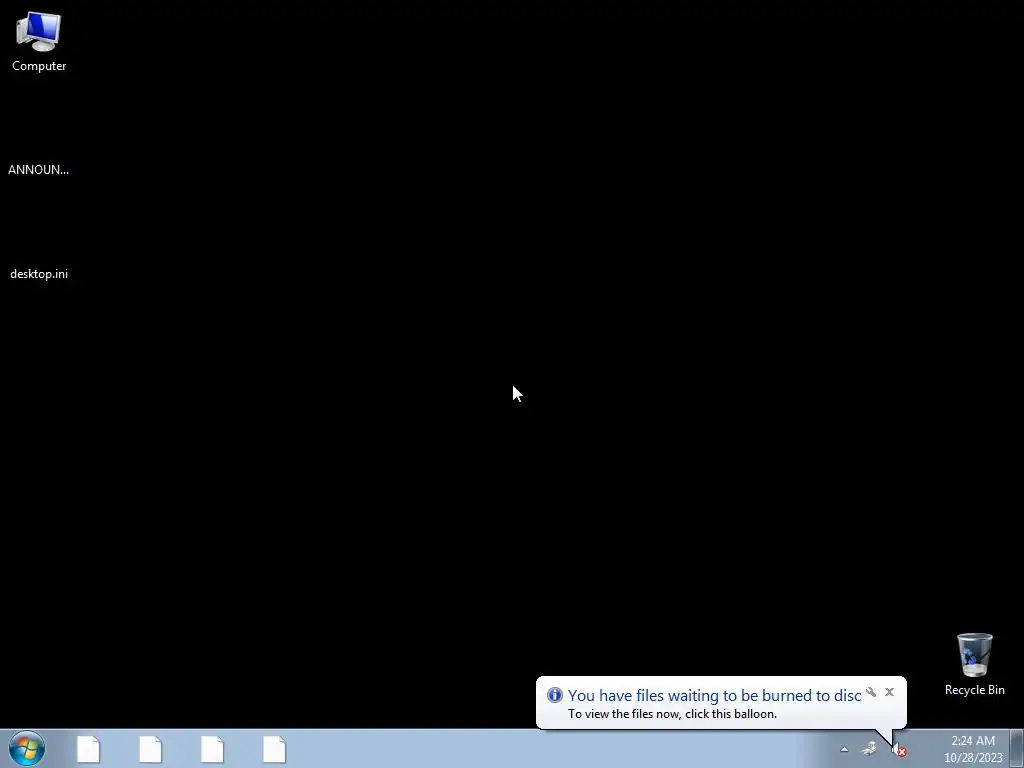This screenshot has height=768, width=1024.
Task: Click 'You have files waiting to be burned' title
Action: [714, 696]
